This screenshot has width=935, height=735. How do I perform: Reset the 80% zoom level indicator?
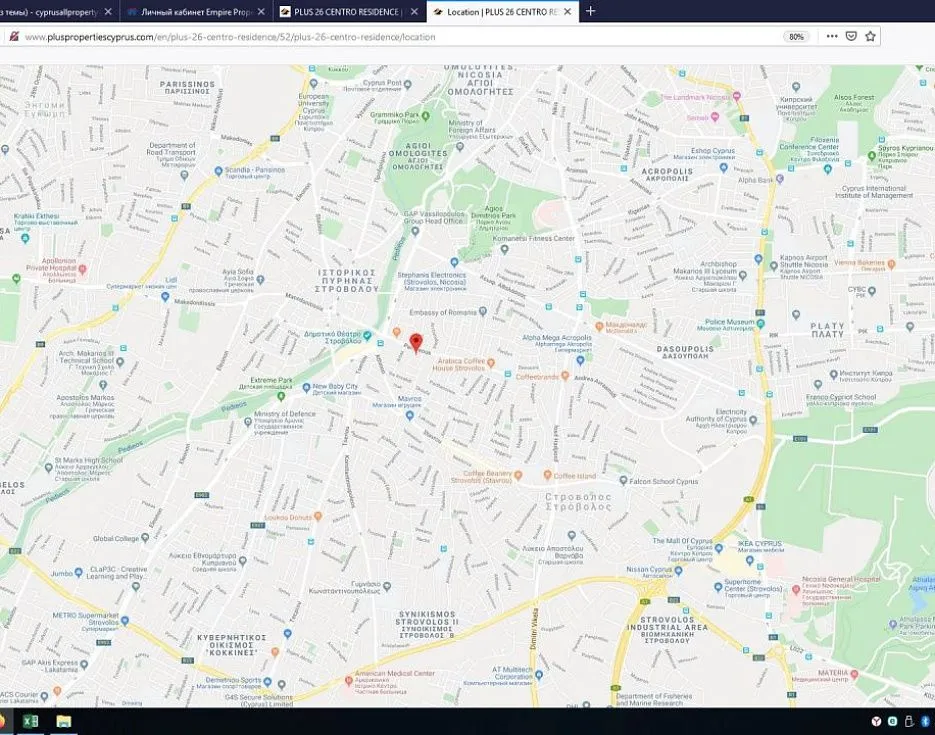796,37
